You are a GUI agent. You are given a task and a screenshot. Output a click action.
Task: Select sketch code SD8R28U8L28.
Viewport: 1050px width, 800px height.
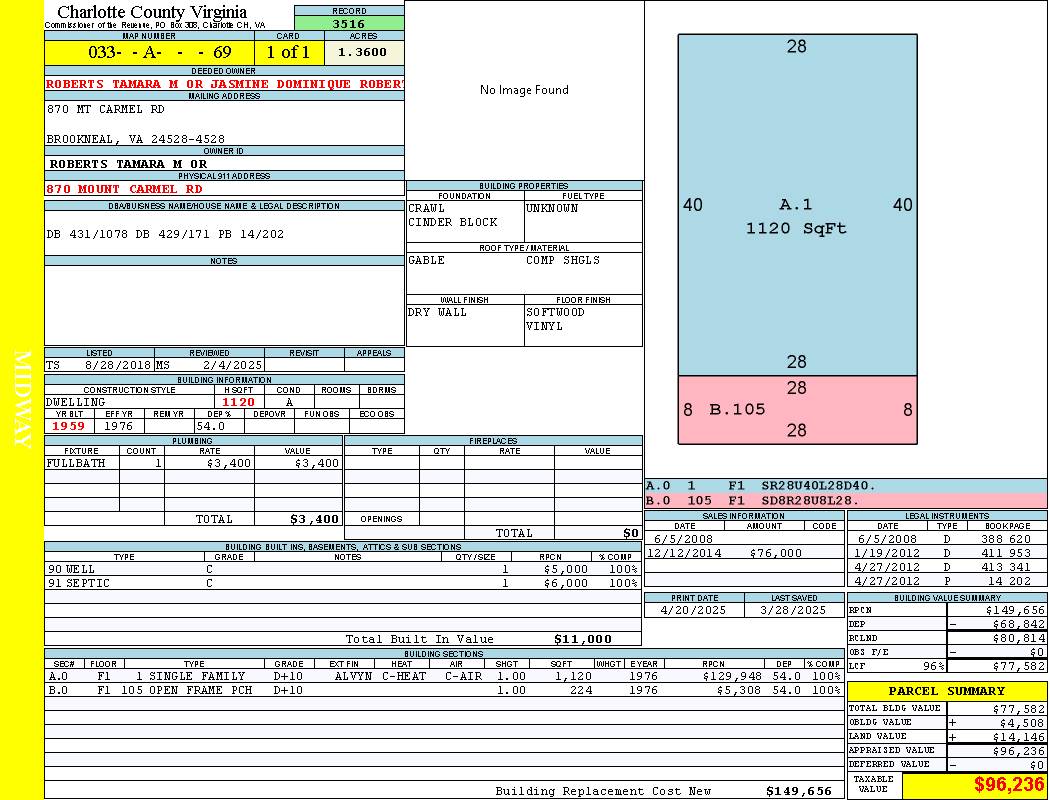coord(810,500)
